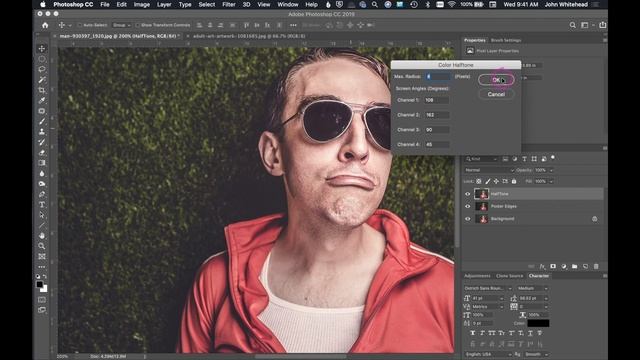Open the Search icon in options bar
The height and width of the screenshot is (360, 640).
point(573,25)
